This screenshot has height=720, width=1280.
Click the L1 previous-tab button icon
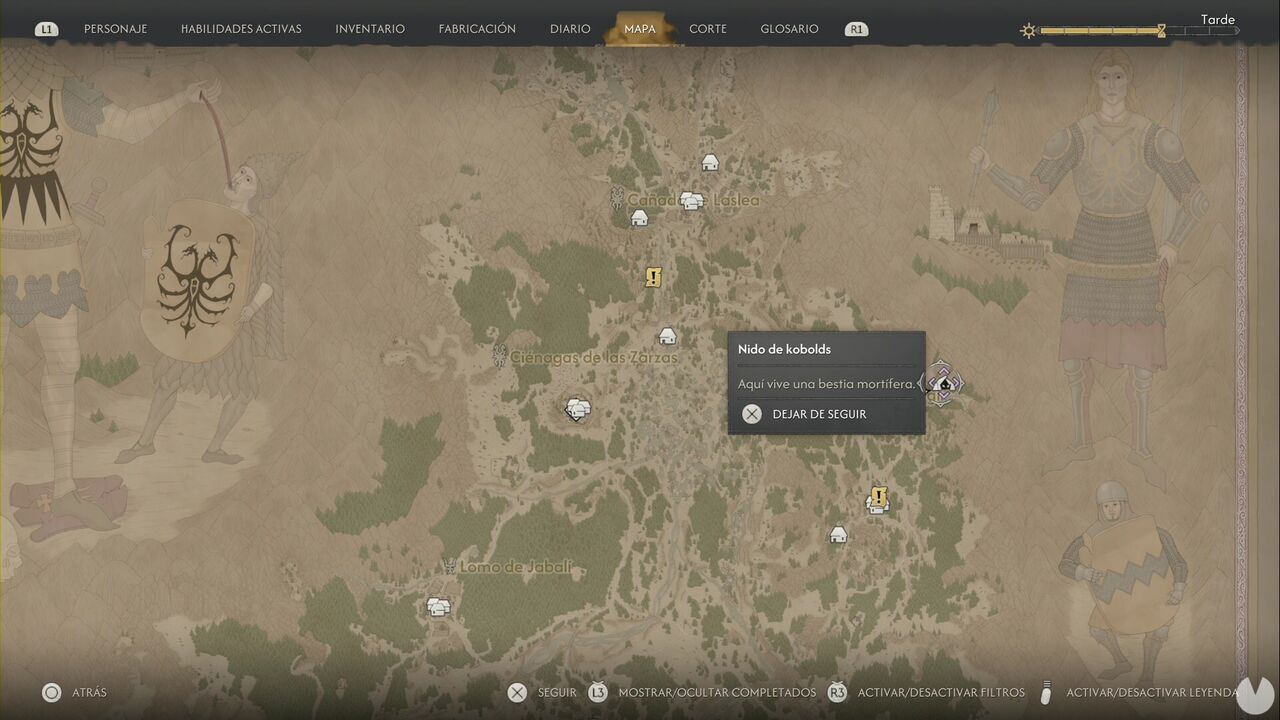pos(46,29)
